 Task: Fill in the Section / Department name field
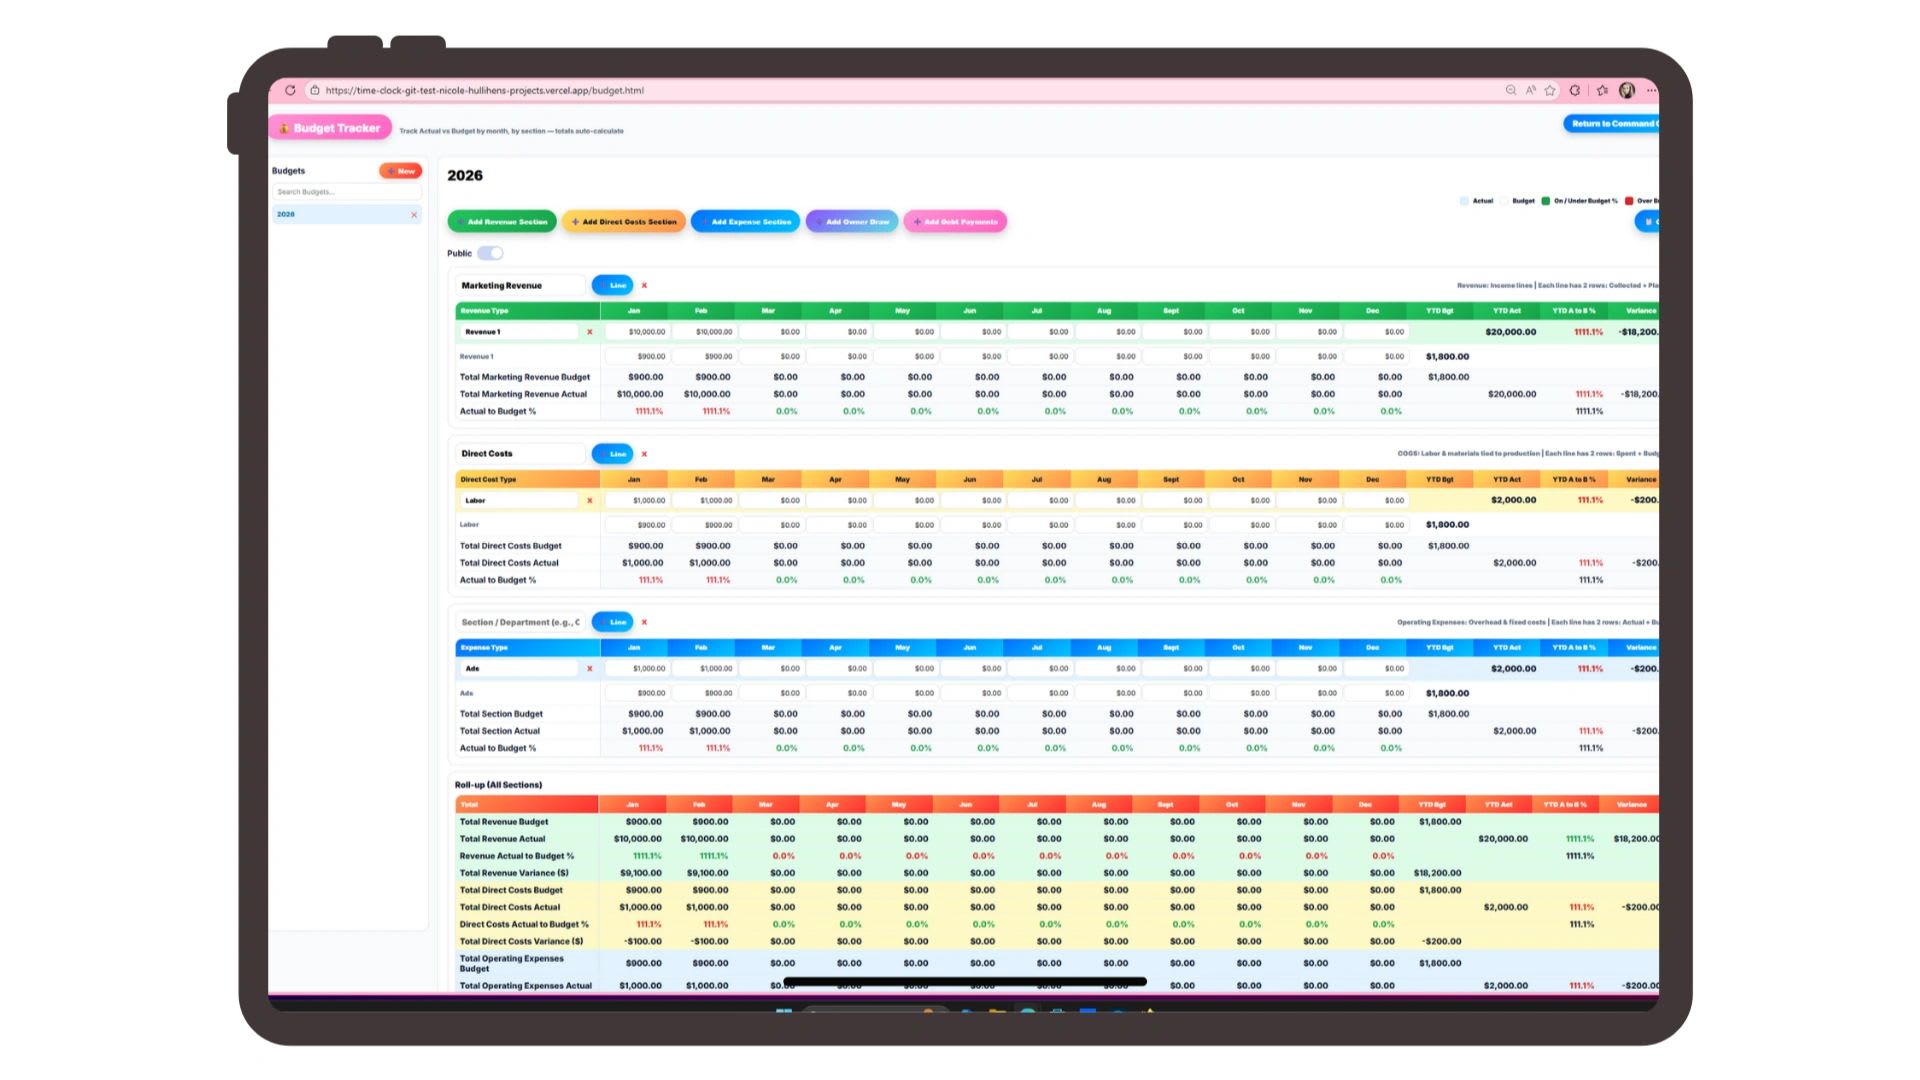point(520,622)
